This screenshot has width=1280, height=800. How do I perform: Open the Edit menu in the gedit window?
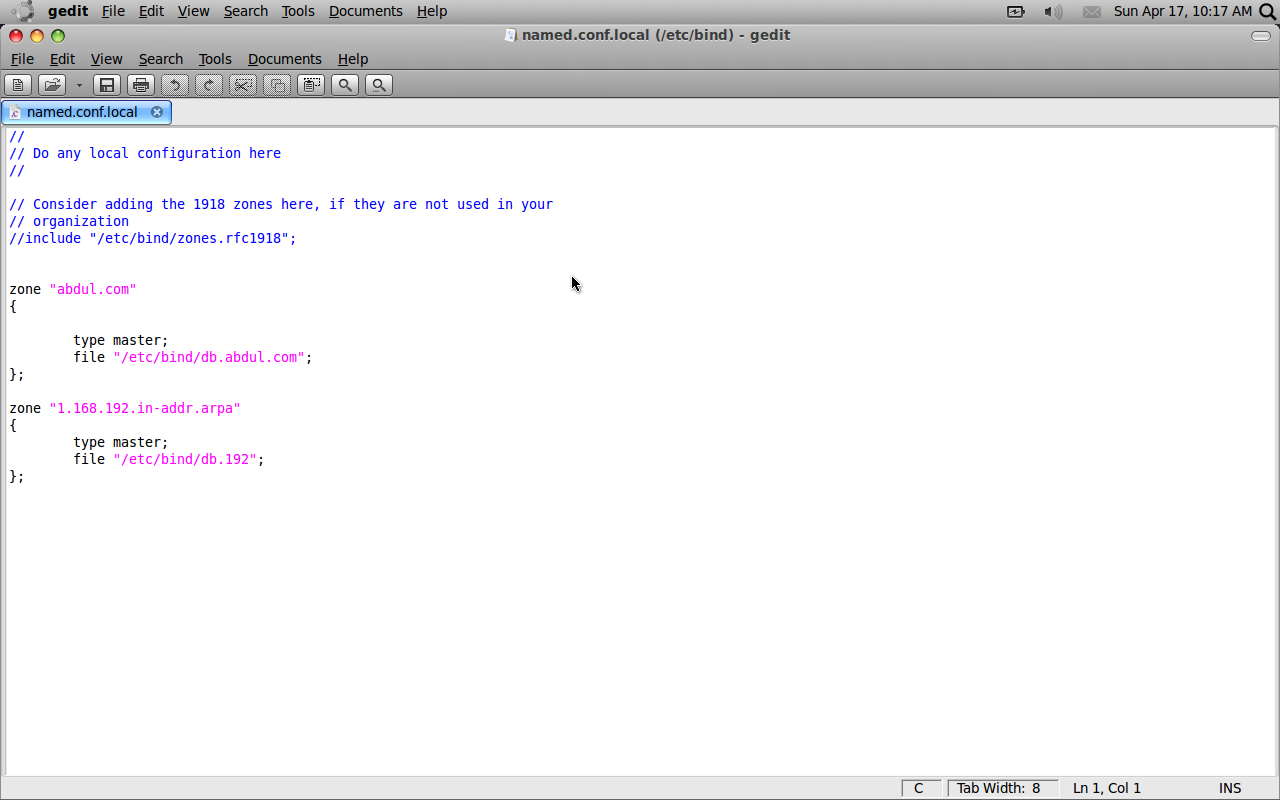point(62,59)
